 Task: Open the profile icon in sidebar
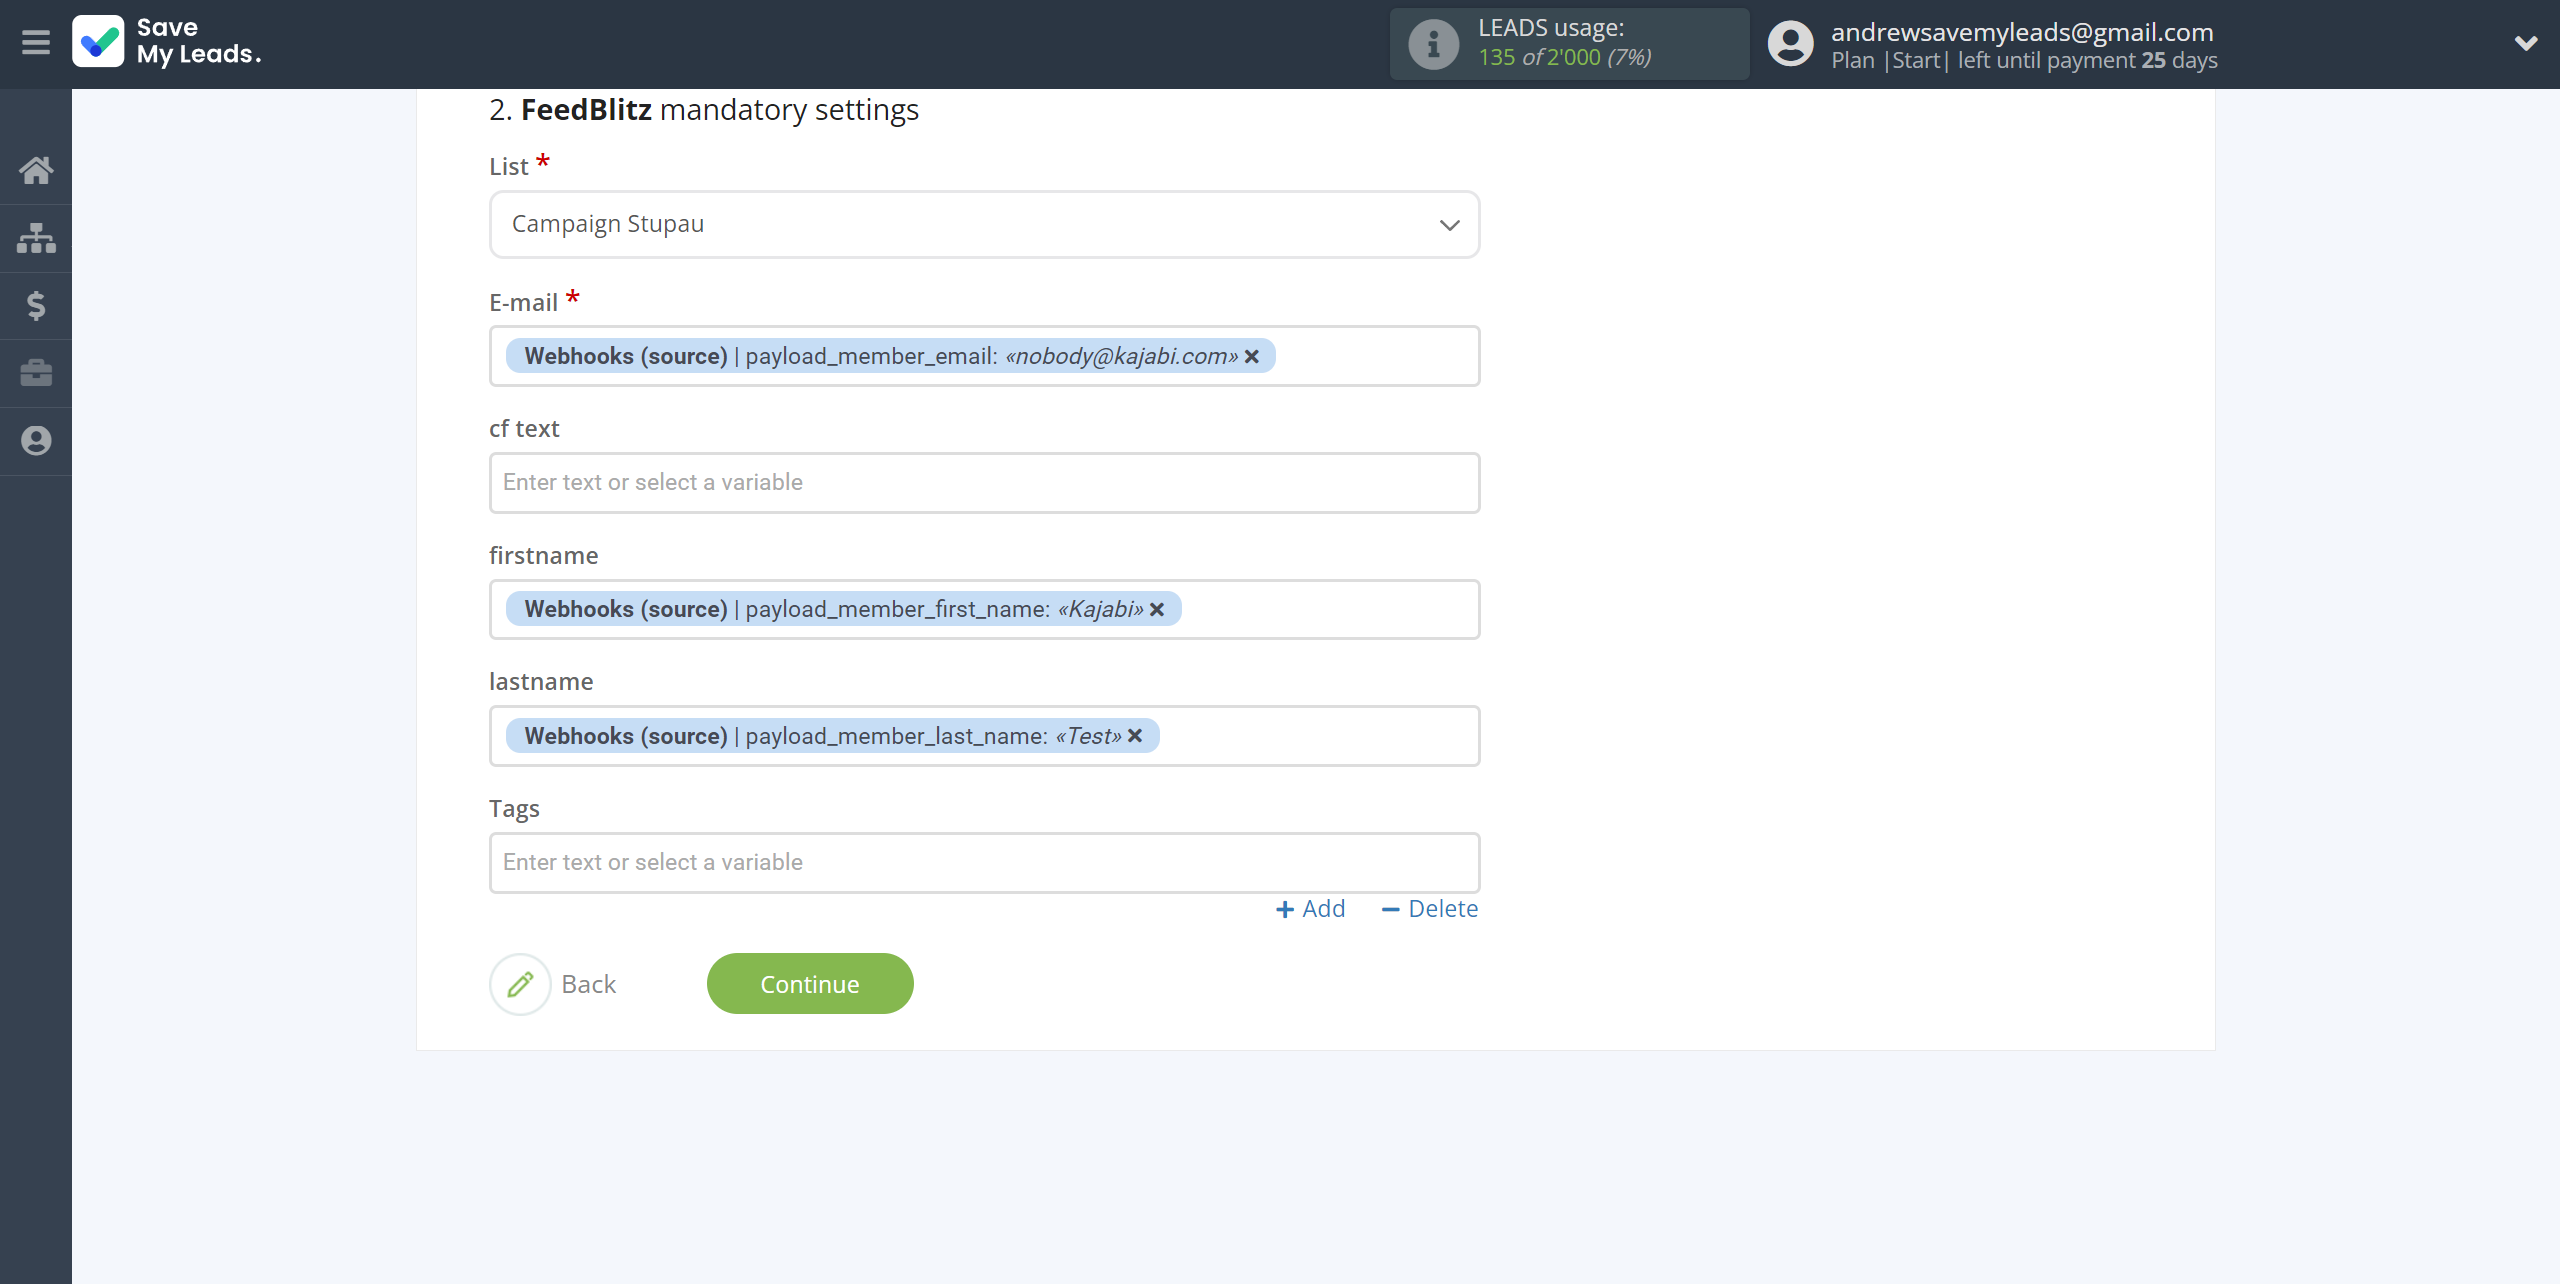pos(36,441)
